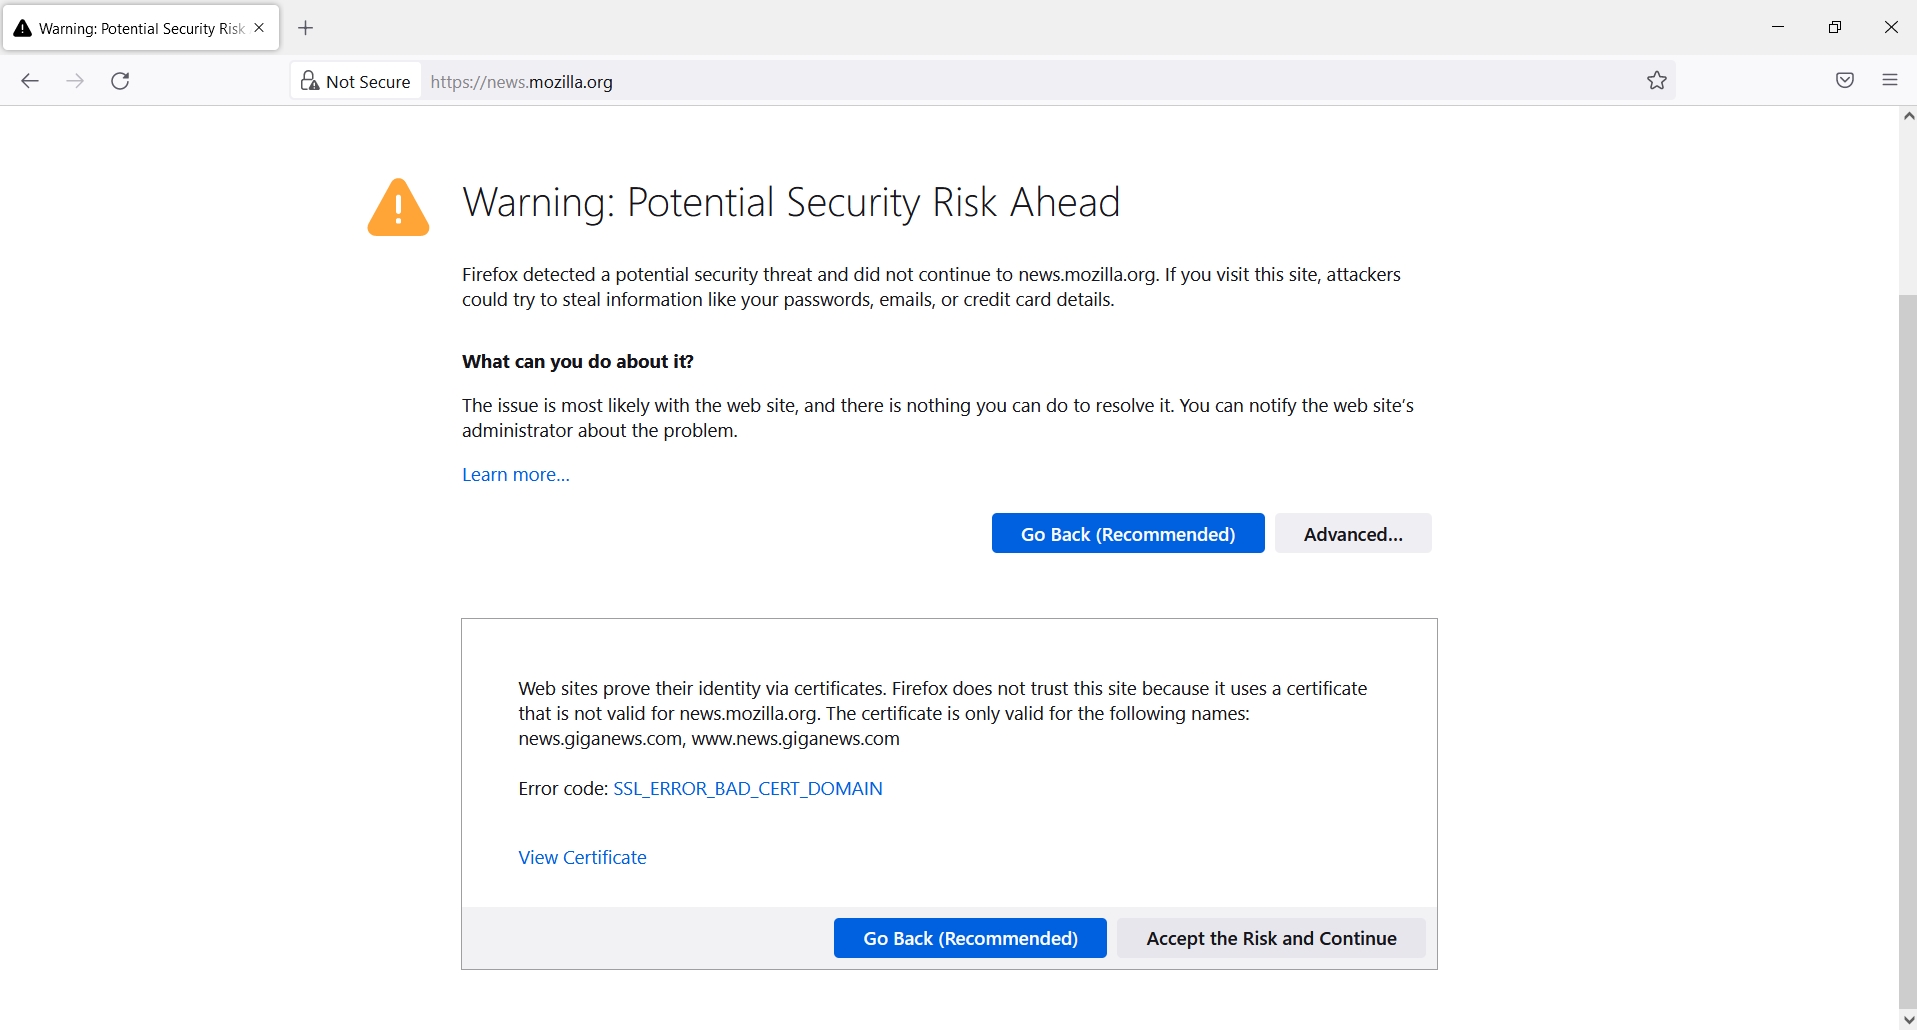1917x1030 pixels.
Task: Click inside the address bar
Action: click(x=800, y=81)
